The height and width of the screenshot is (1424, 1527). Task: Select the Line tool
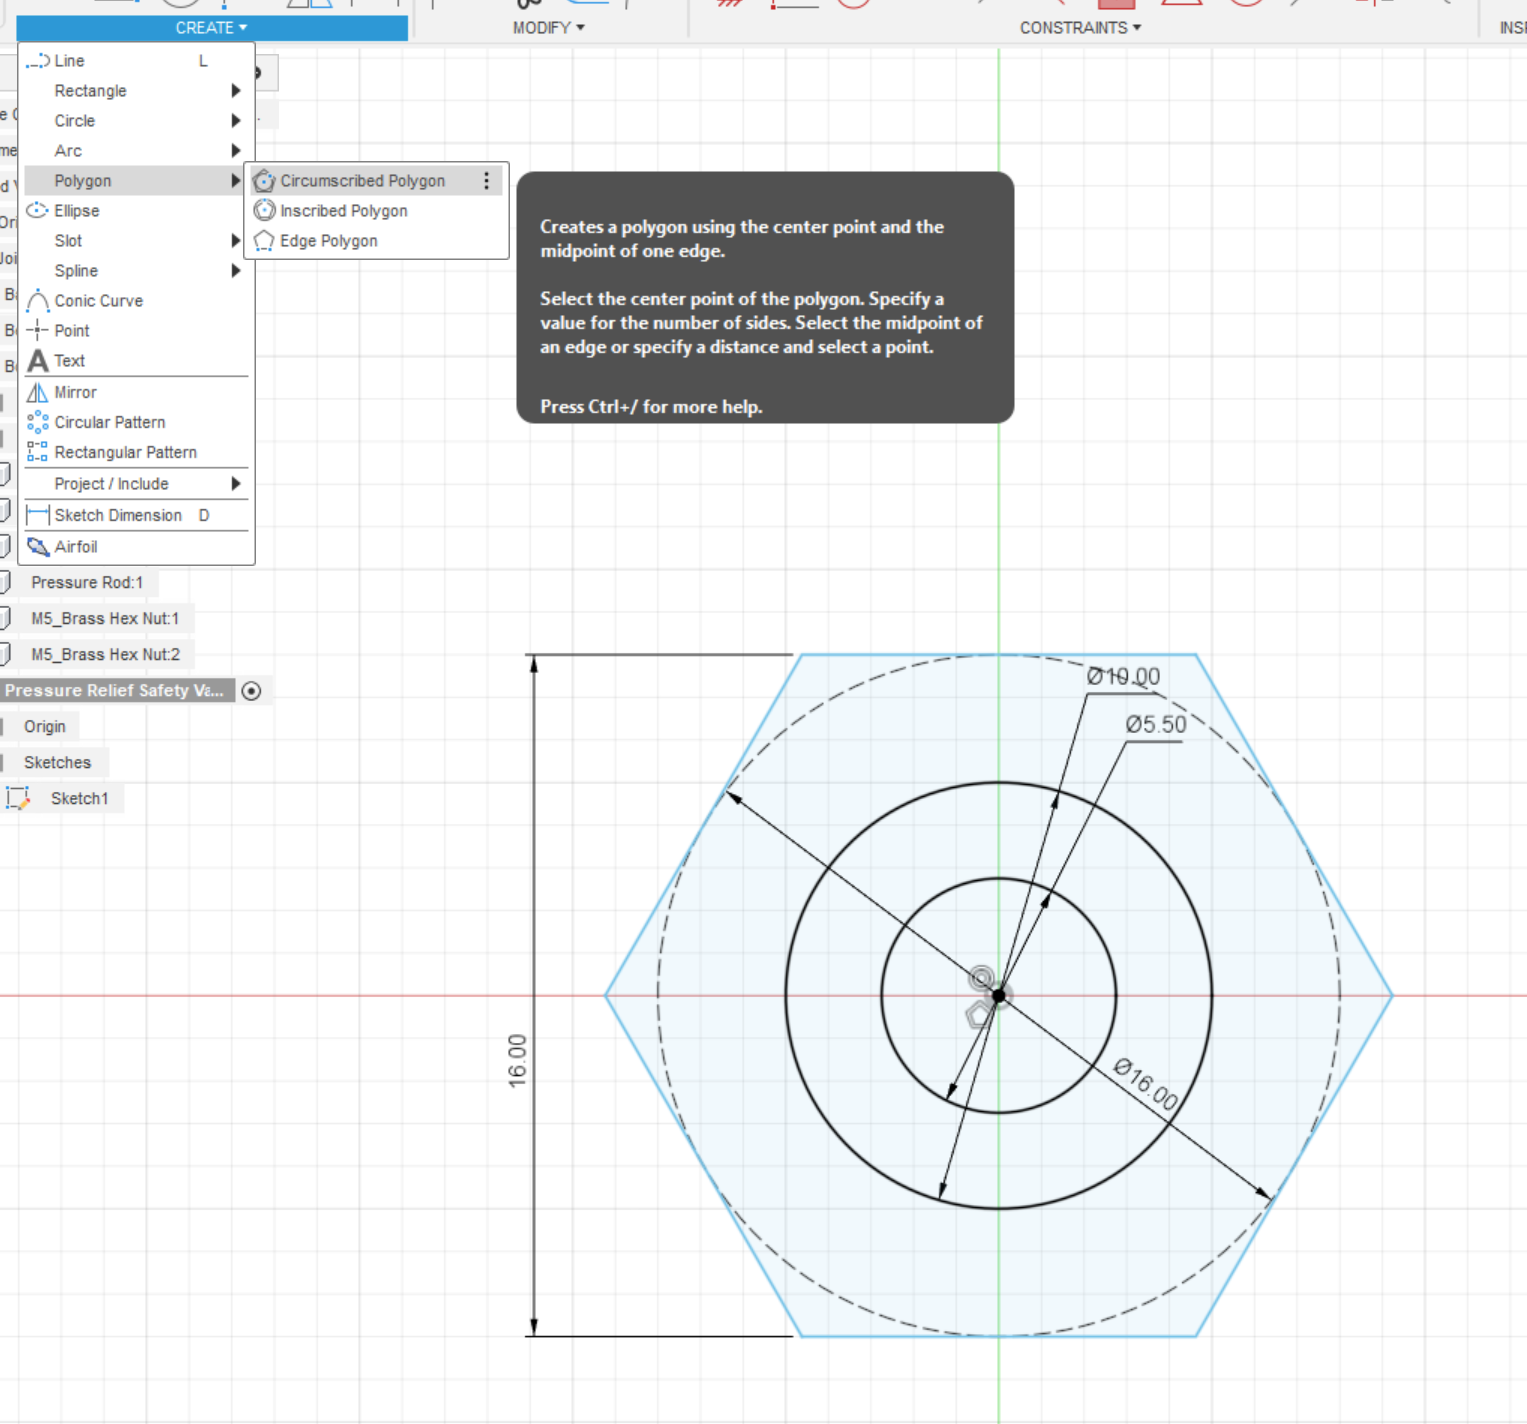69,60
